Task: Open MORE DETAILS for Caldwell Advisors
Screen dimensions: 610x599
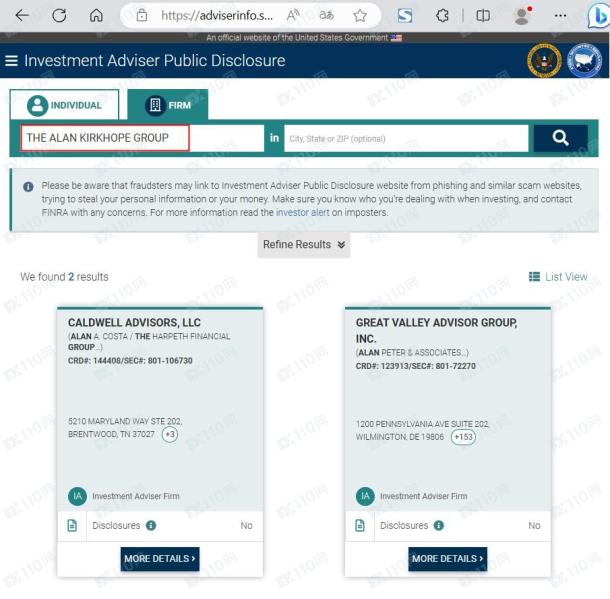Action: 160,559
